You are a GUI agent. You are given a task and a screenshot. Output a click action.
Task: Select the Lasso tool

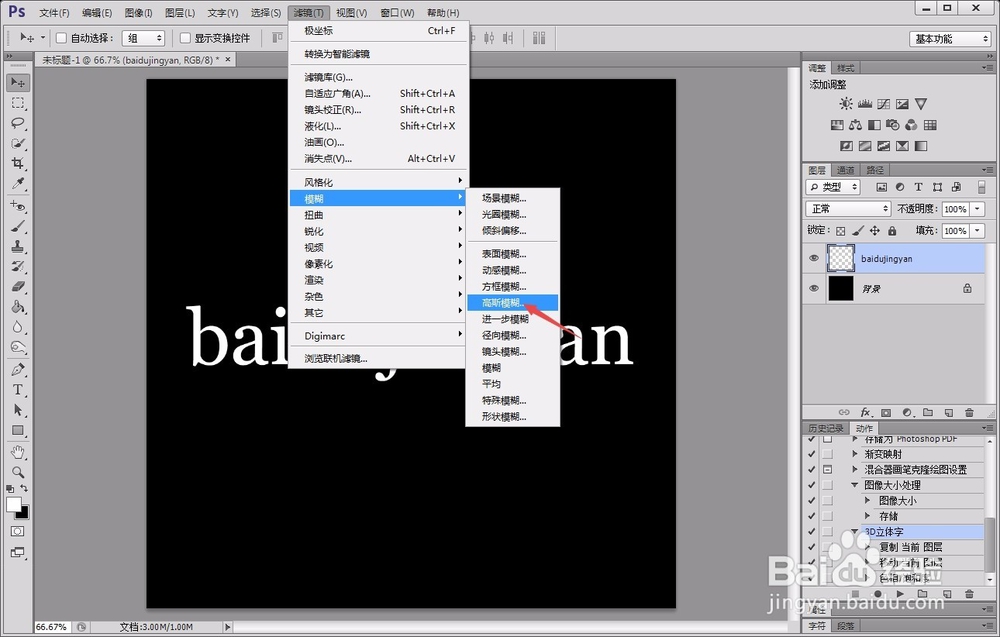[18, 123]
